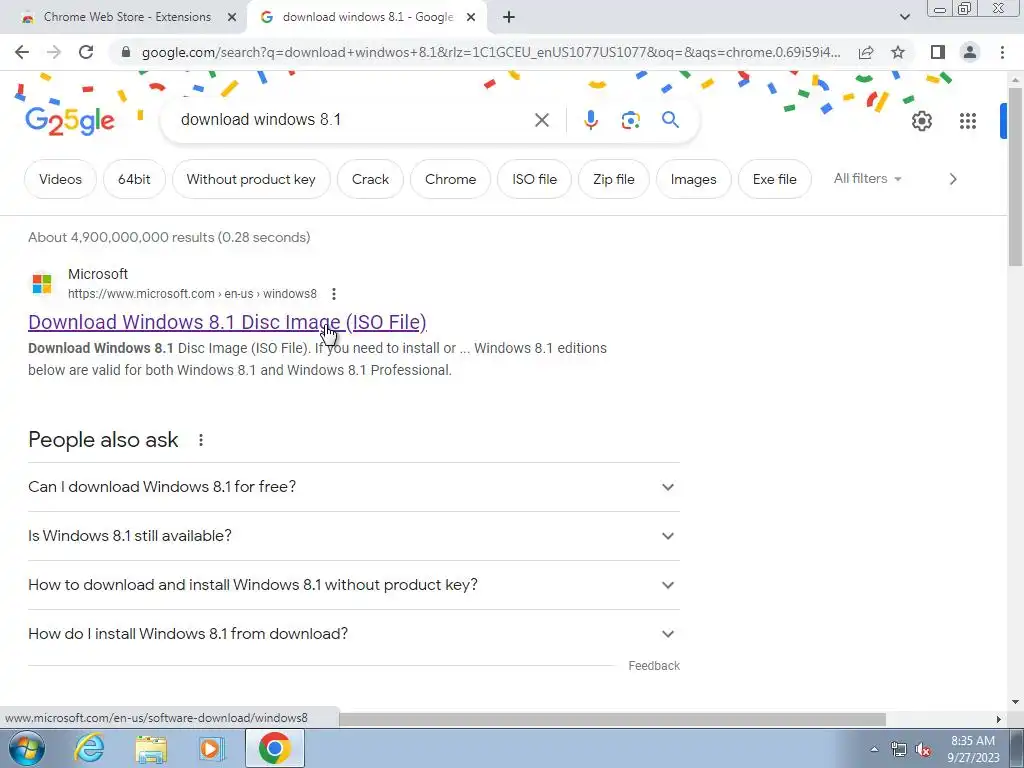The width and height of the screenshot is (1024, 768).
Task: Click the horizontal scrollbar thumb
Action: 612,719
